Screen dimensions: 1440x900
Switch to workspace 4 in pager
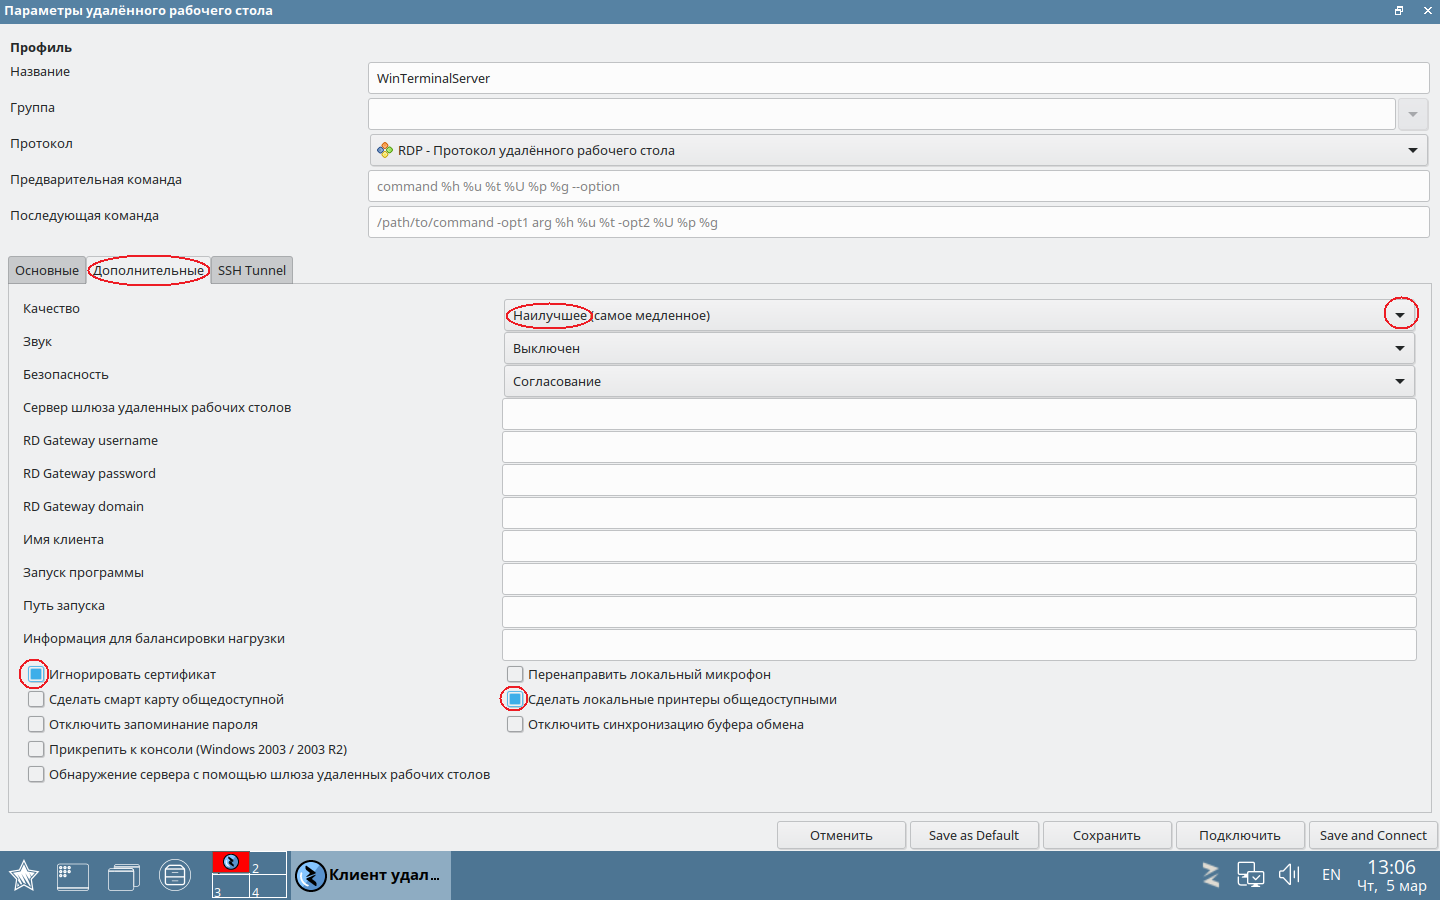point(268,886)
